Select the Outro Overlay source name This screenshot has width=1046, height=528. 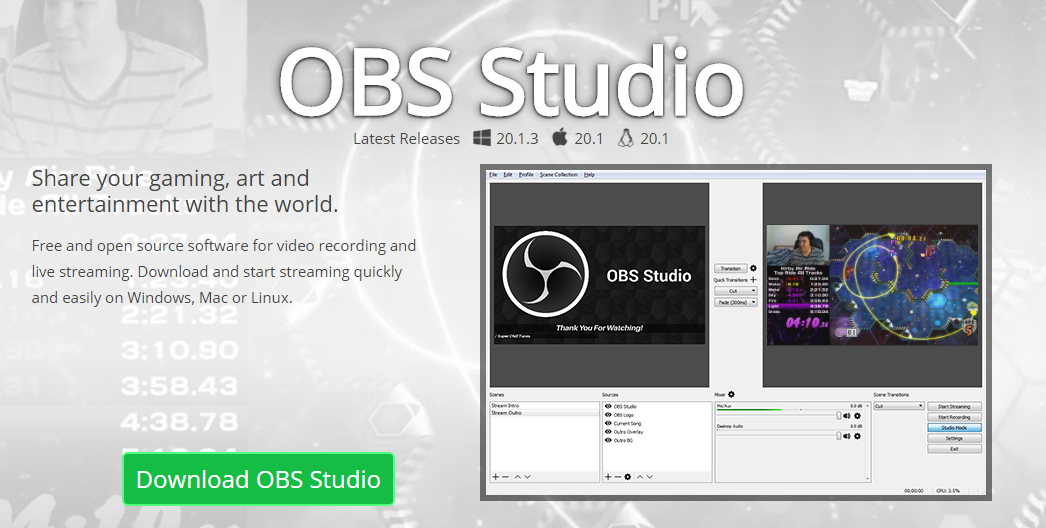(x=628, y=432)
